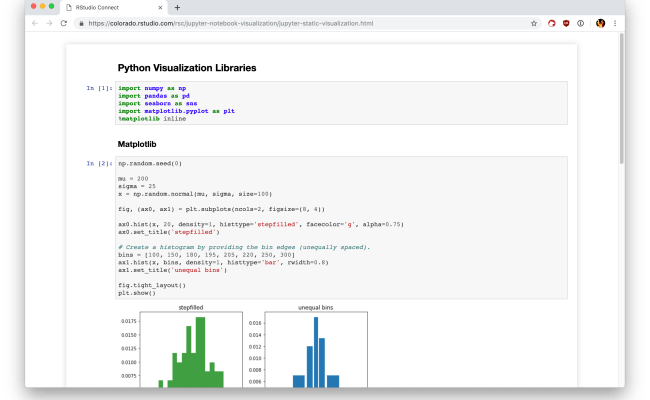Screen dimensions: 650x400
Task: Click the 'import pandas as pd' line
Action: (x=154, y=96)
